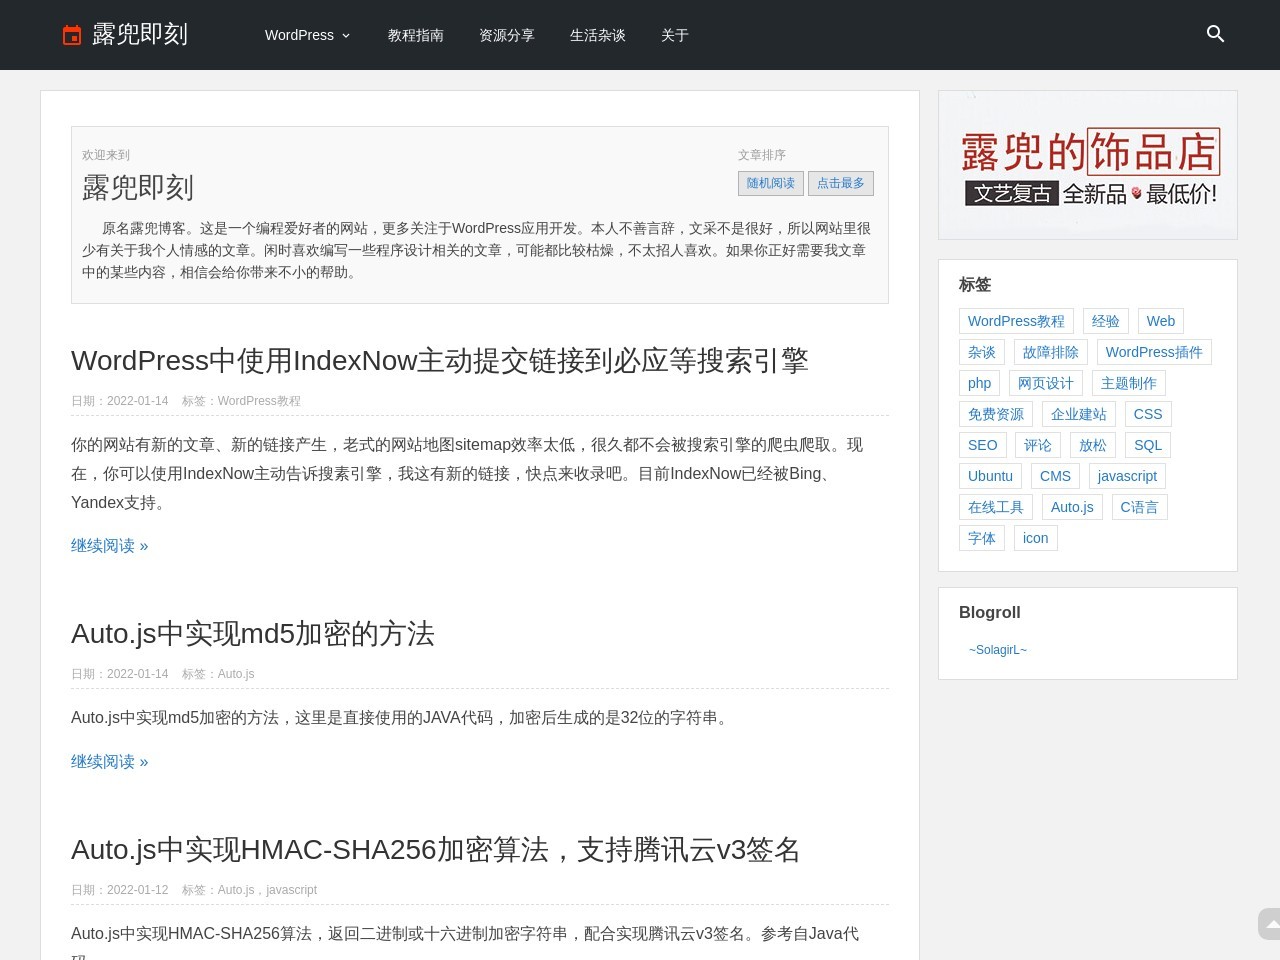Open the 资源分享 menu item
Viewport: 1280px width, 960px height.
point(506,35)
